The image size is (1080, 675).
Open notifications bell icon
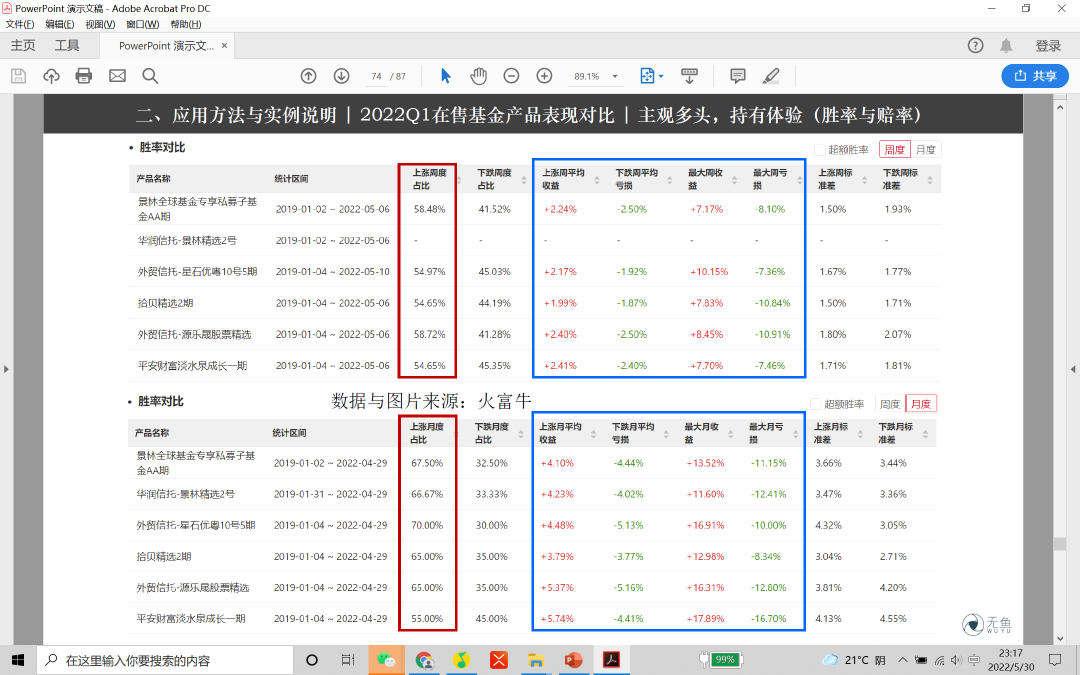click(1006, 45)
